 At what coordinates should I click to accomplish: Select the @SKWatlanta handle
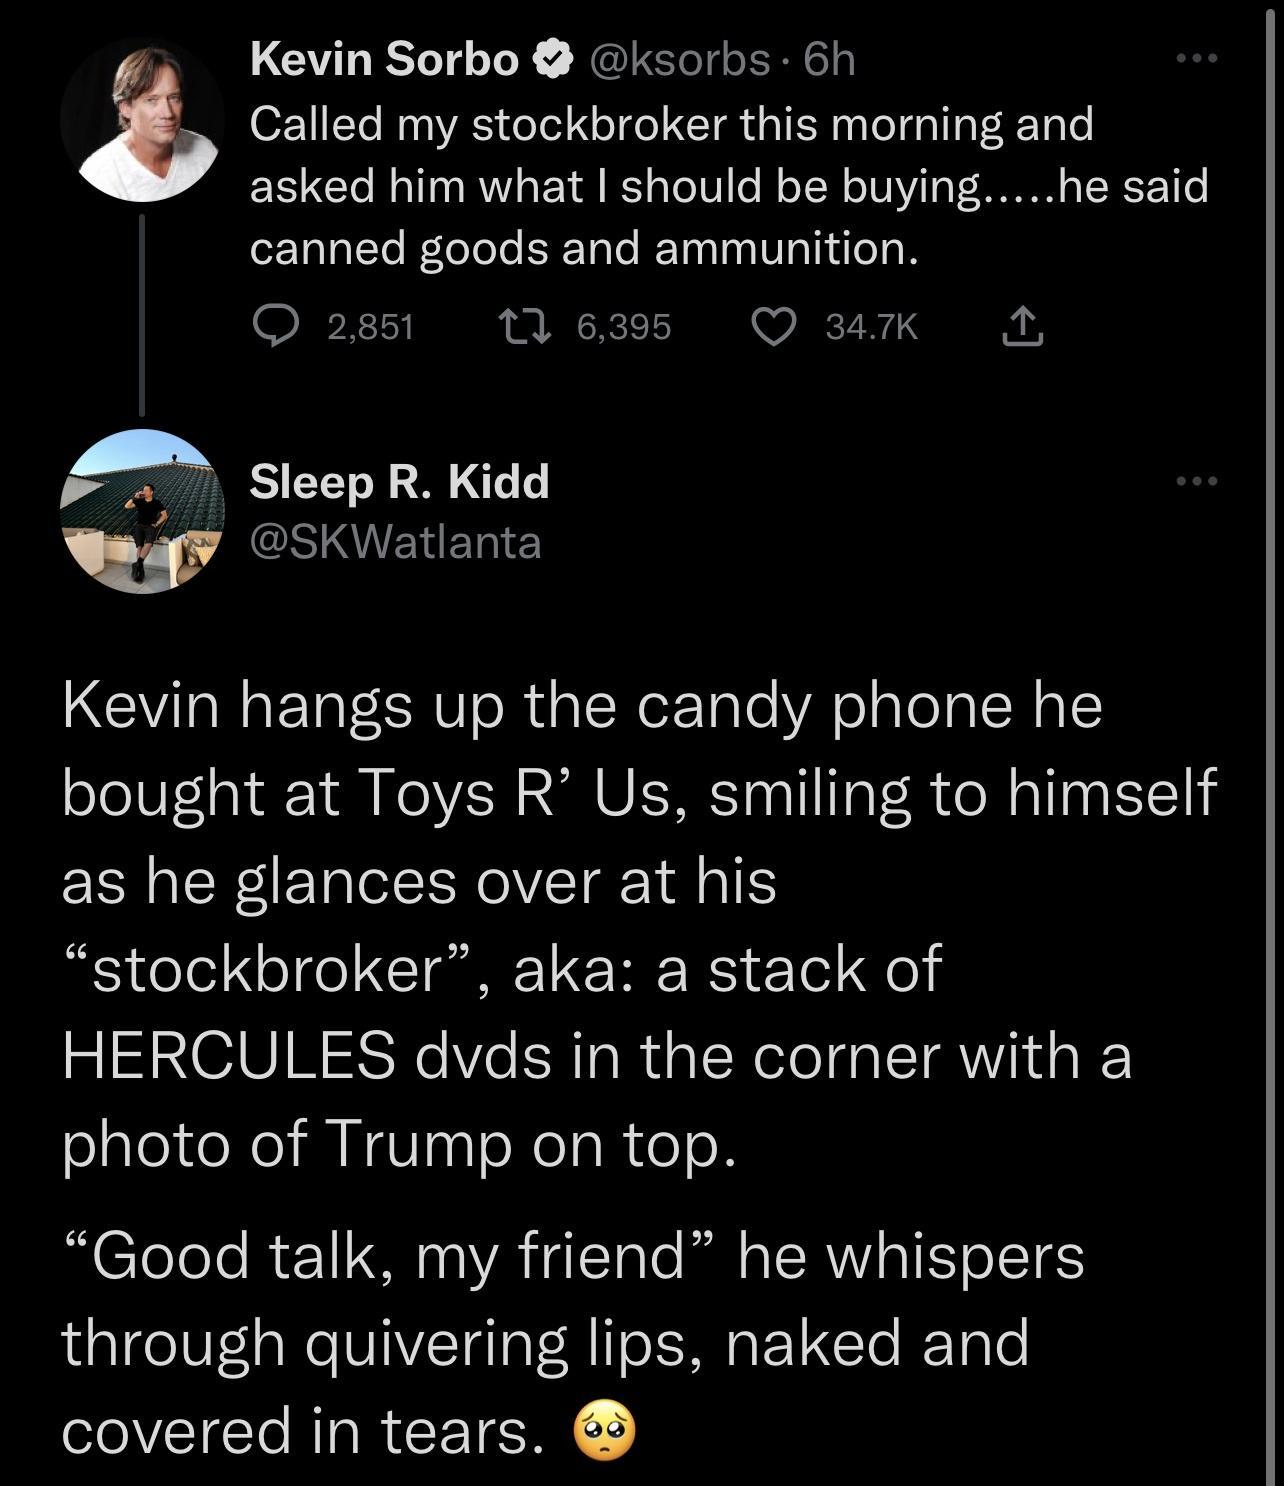pos(394,539)
